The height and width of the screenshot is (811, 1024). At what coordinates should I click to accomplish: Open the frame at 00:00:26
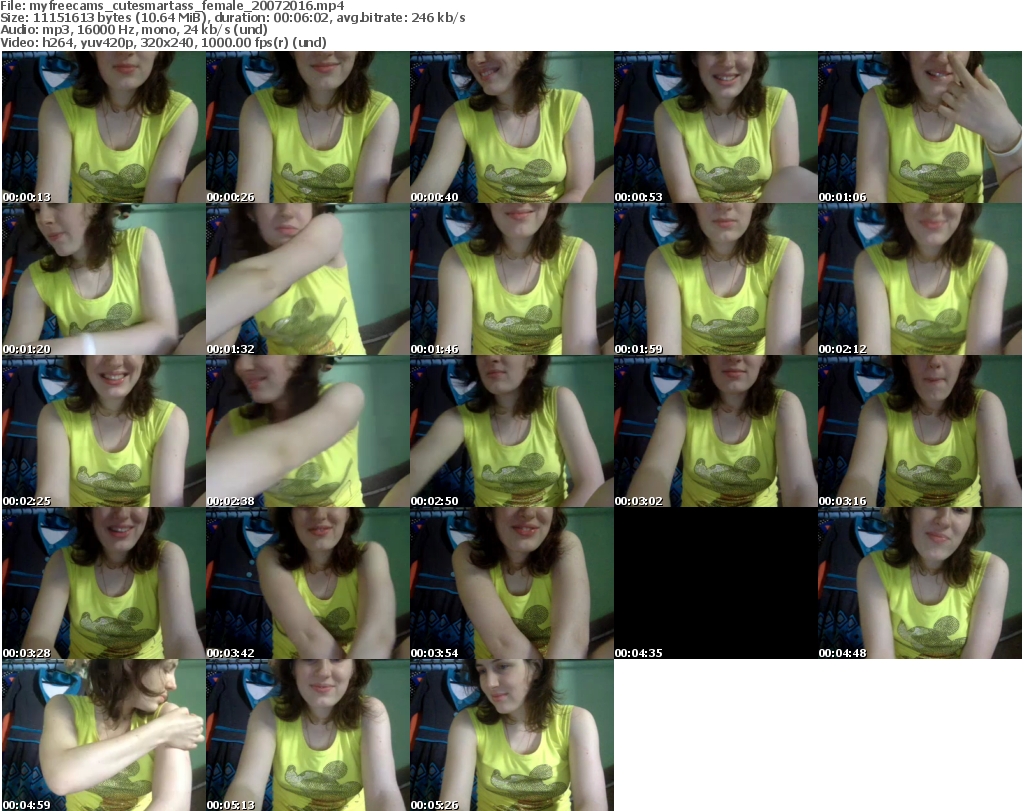point(308,127)
